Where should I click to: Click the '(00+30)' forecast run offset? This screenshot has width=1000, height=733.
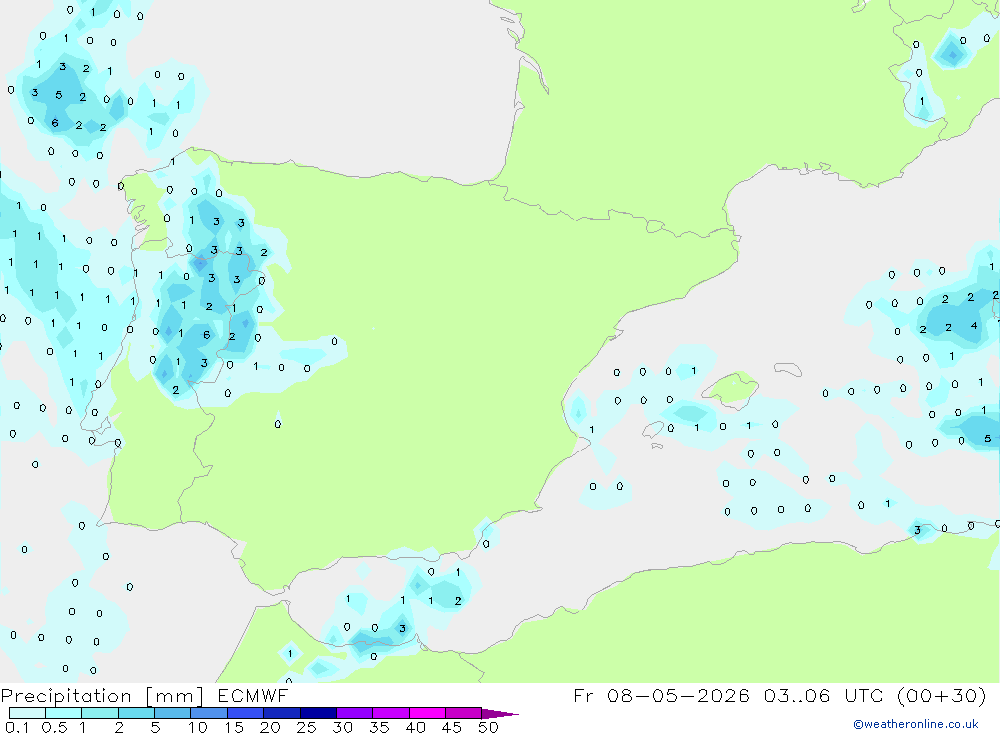coord(941,695)
